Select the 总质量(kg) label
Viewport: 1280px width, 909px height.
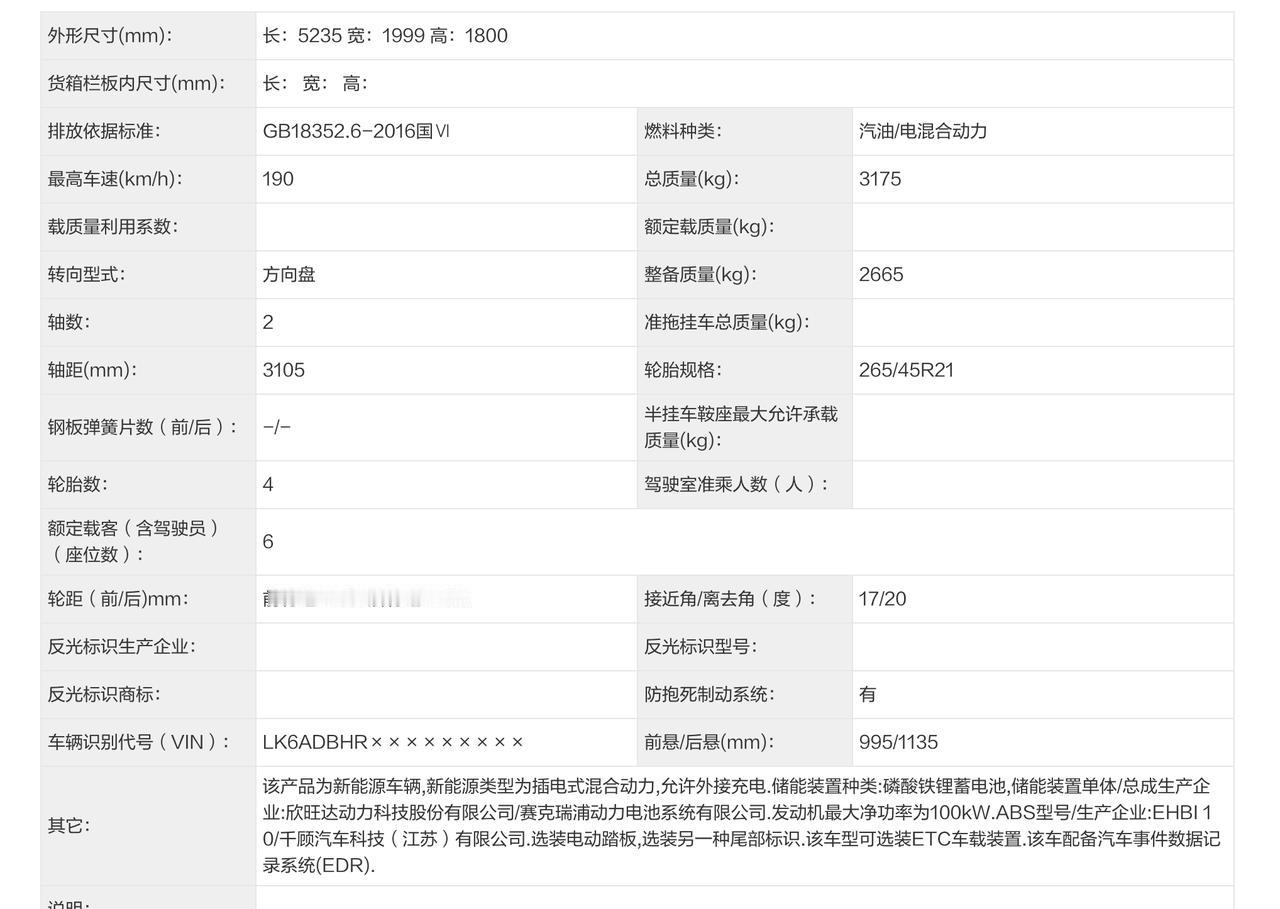tap(692, 179)
